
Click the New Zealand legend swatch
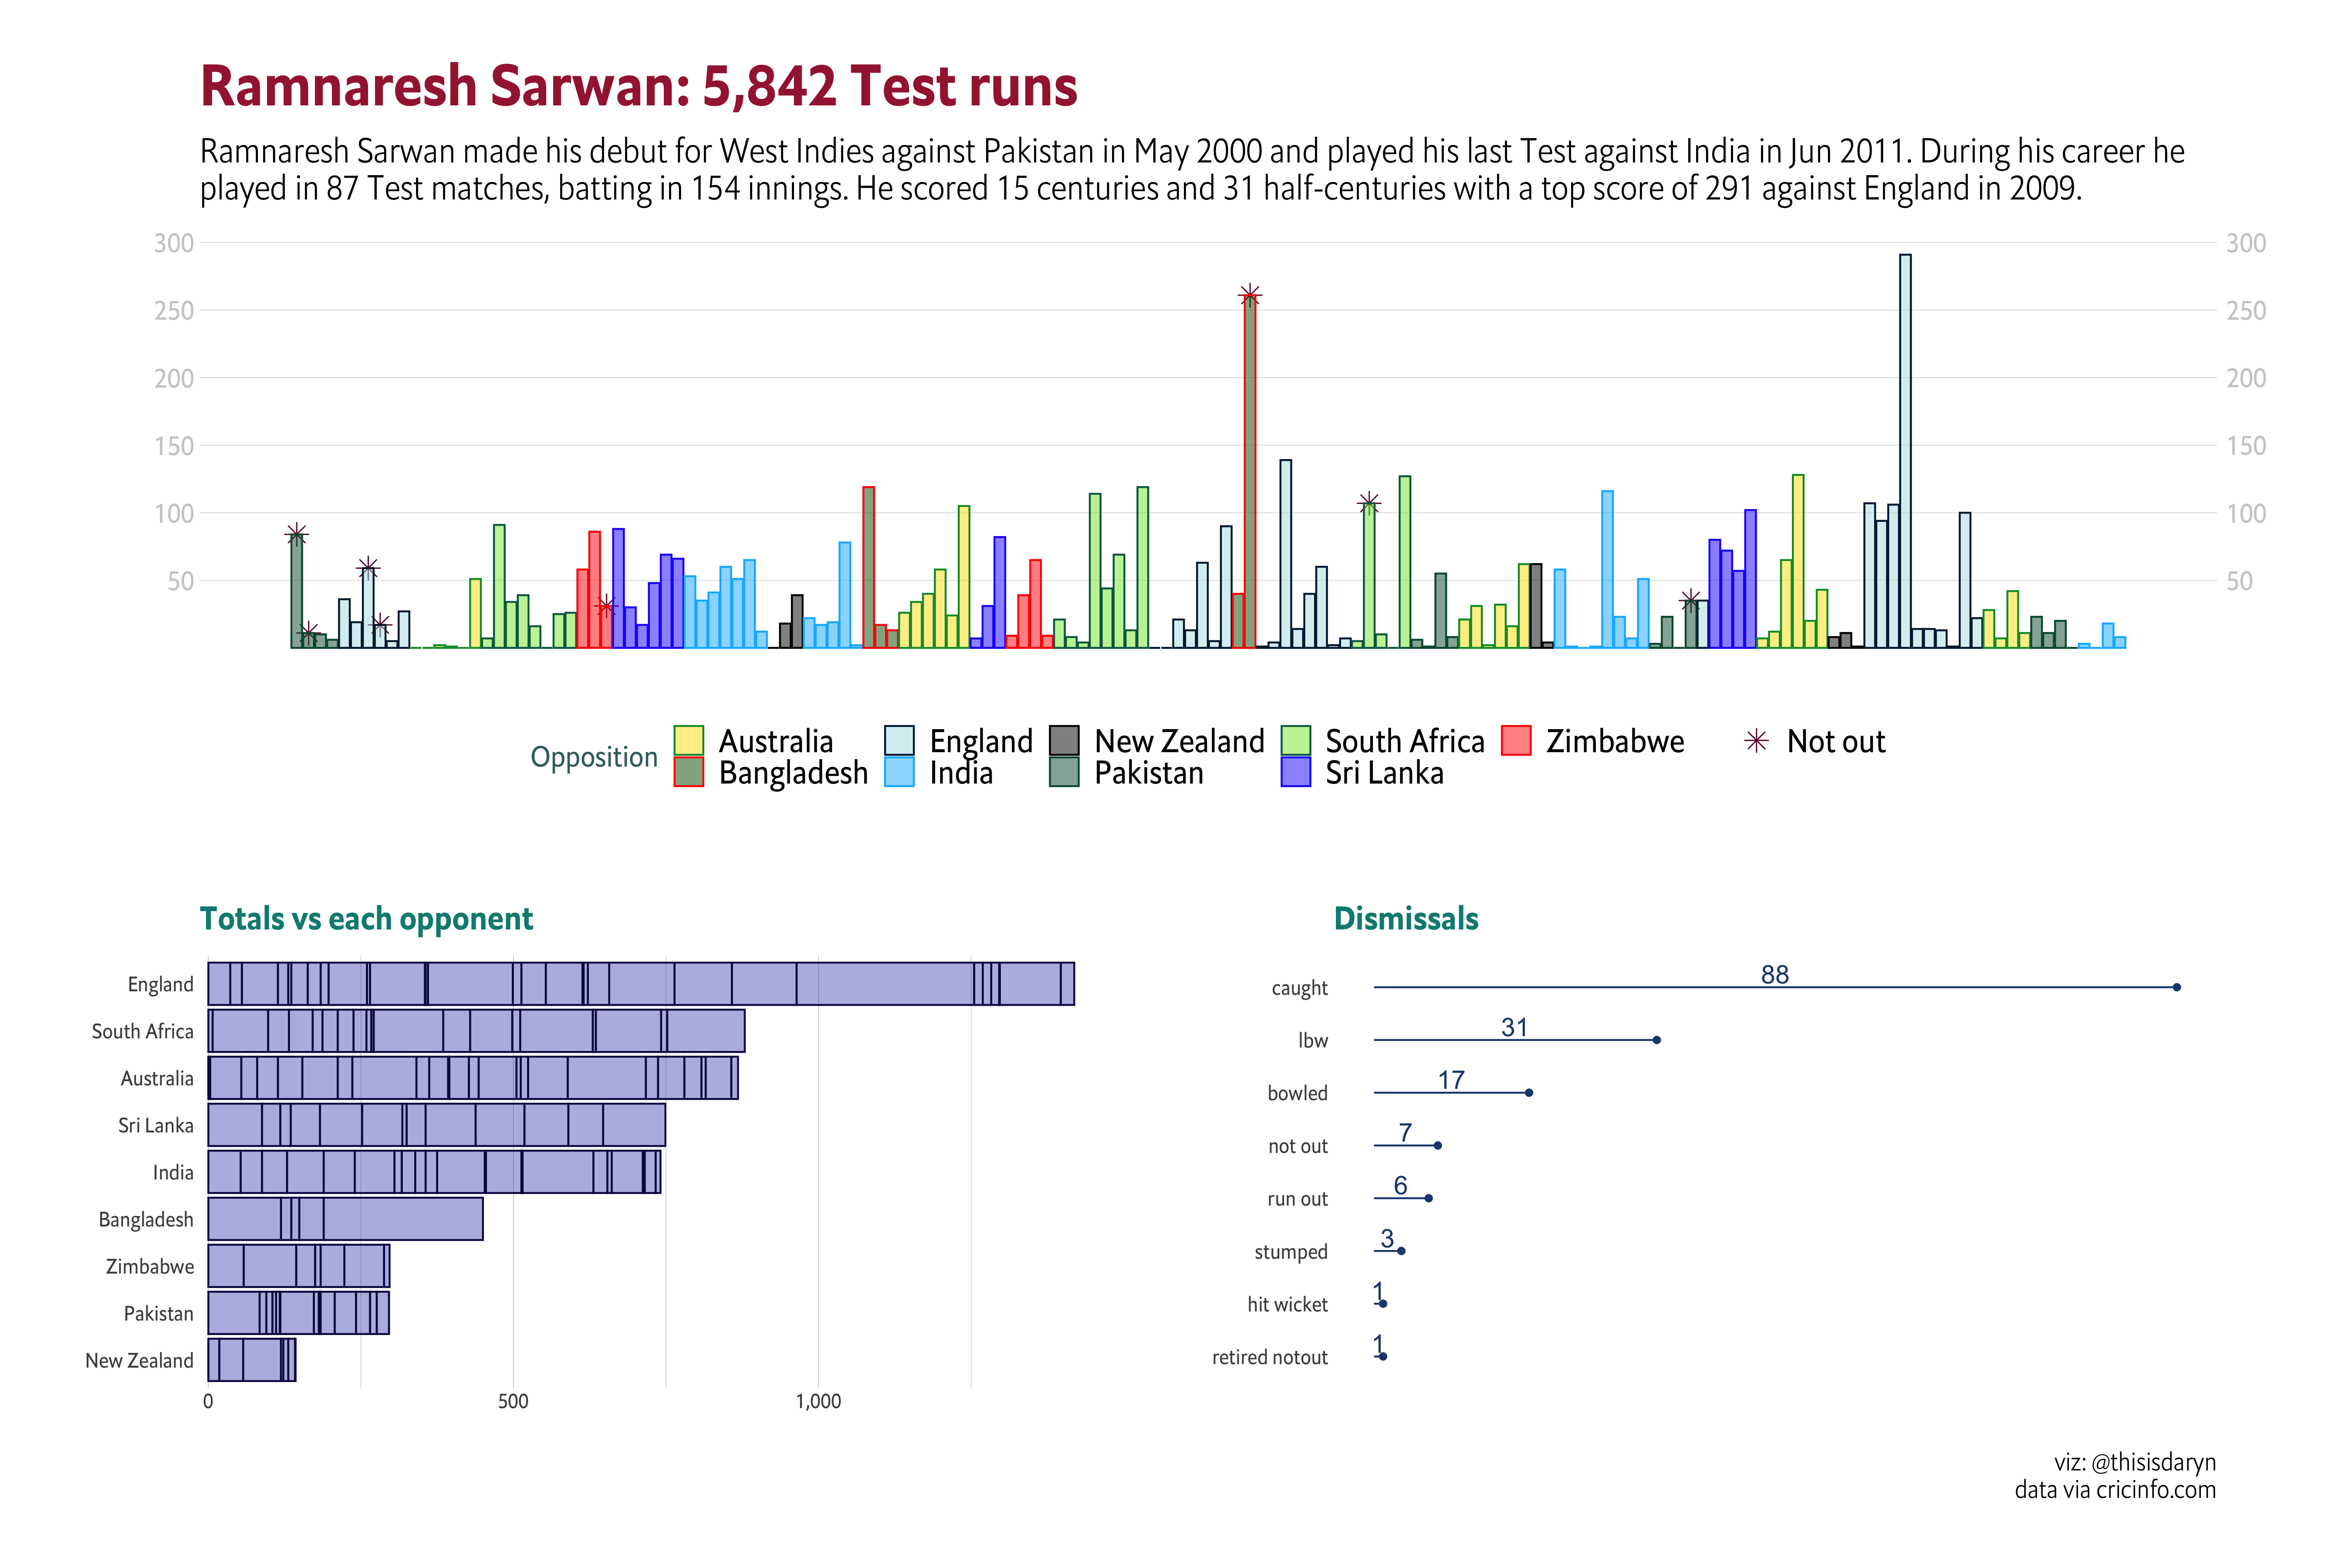(x=1064, y=741)
